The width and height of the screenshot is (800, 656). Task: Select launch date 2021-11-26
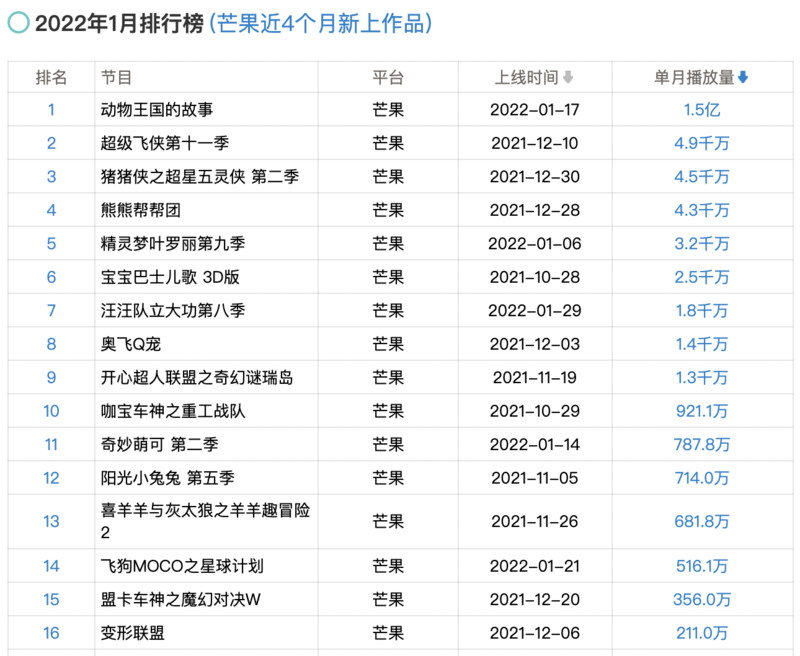(x=535, y=521)
